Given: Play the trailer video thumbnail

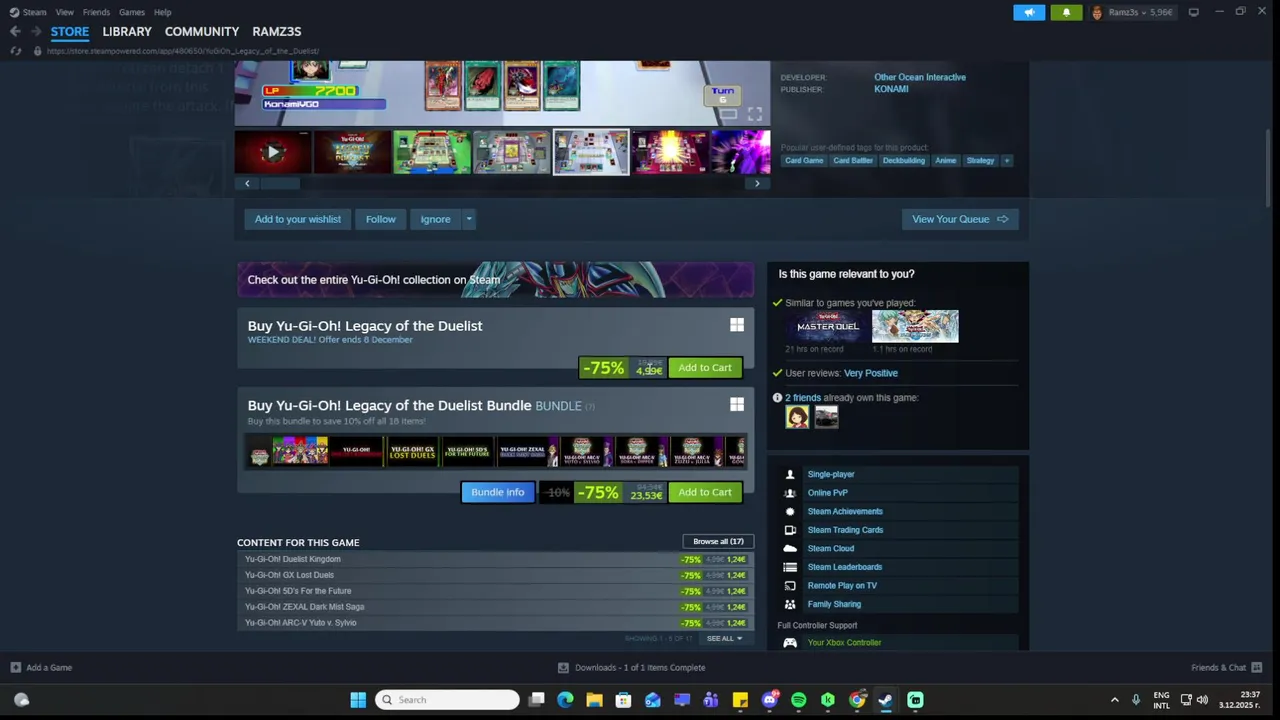Looking at the screenshot, I should pyautogui.click(x=273, y=152).
